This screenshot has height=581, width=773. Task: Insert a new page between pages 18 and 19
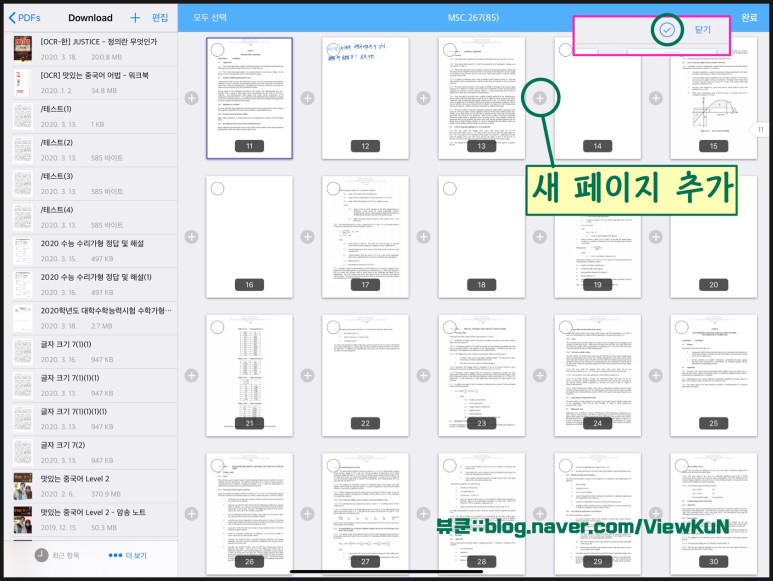click(x=540, y=237)
